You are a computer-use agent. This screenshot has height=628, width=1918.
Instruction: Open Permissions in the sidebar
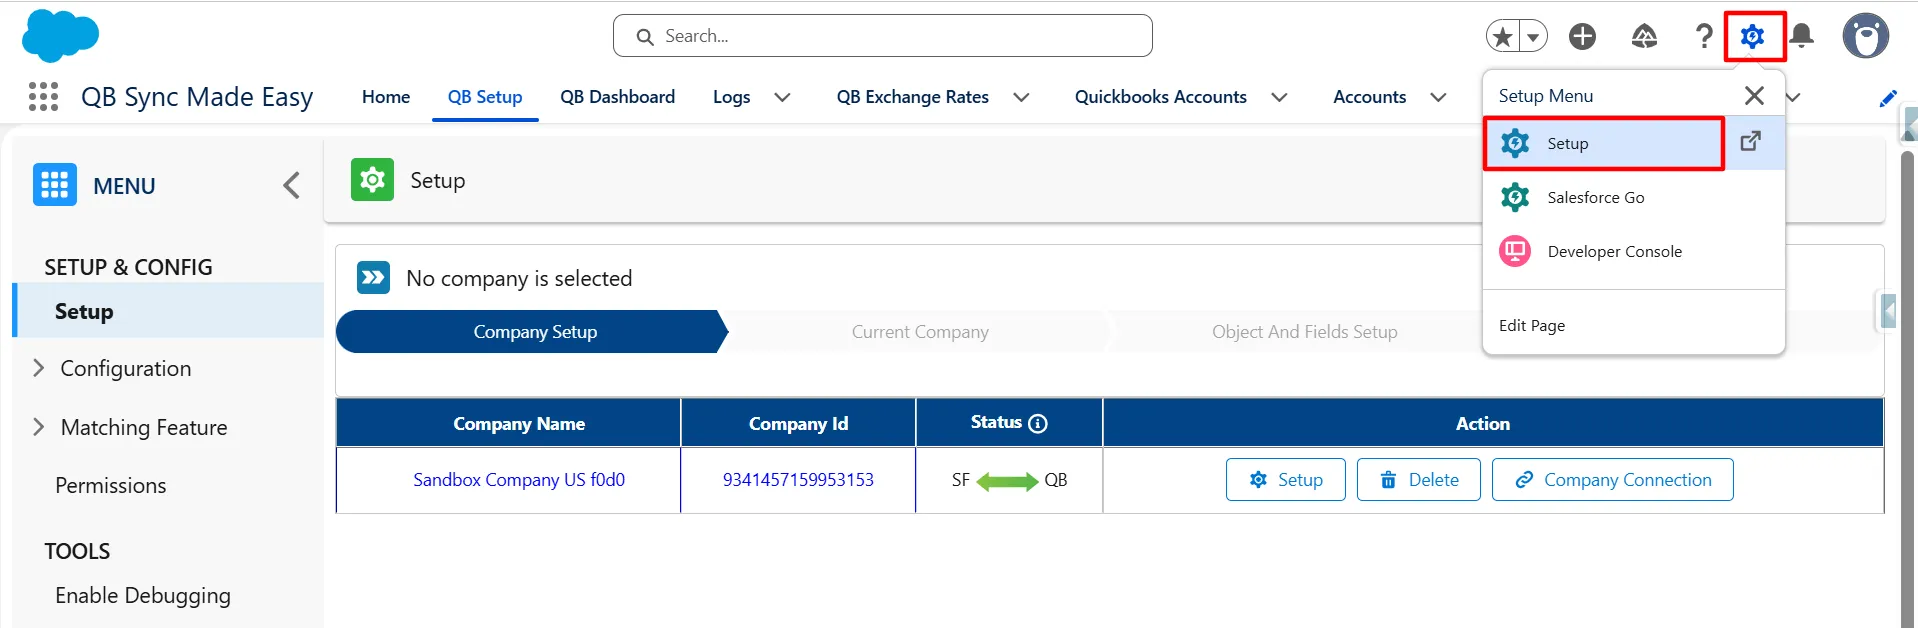[x=111, y=485]
